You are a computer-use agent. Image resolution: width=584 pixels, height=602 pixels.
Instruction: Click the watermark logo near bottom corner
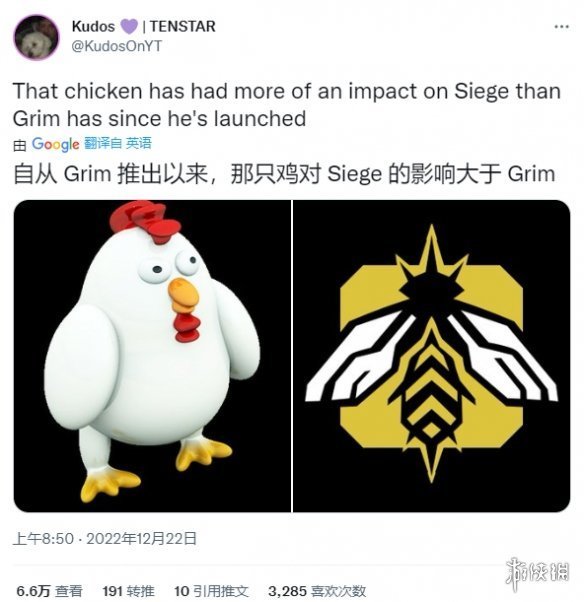pyautogui.click(x=537, y=574)
